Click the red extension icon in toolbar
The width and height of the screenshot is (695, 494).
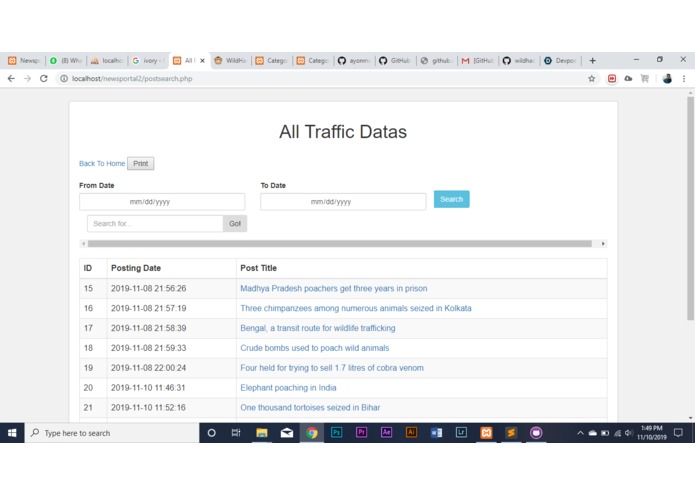[x=612, y=78]
